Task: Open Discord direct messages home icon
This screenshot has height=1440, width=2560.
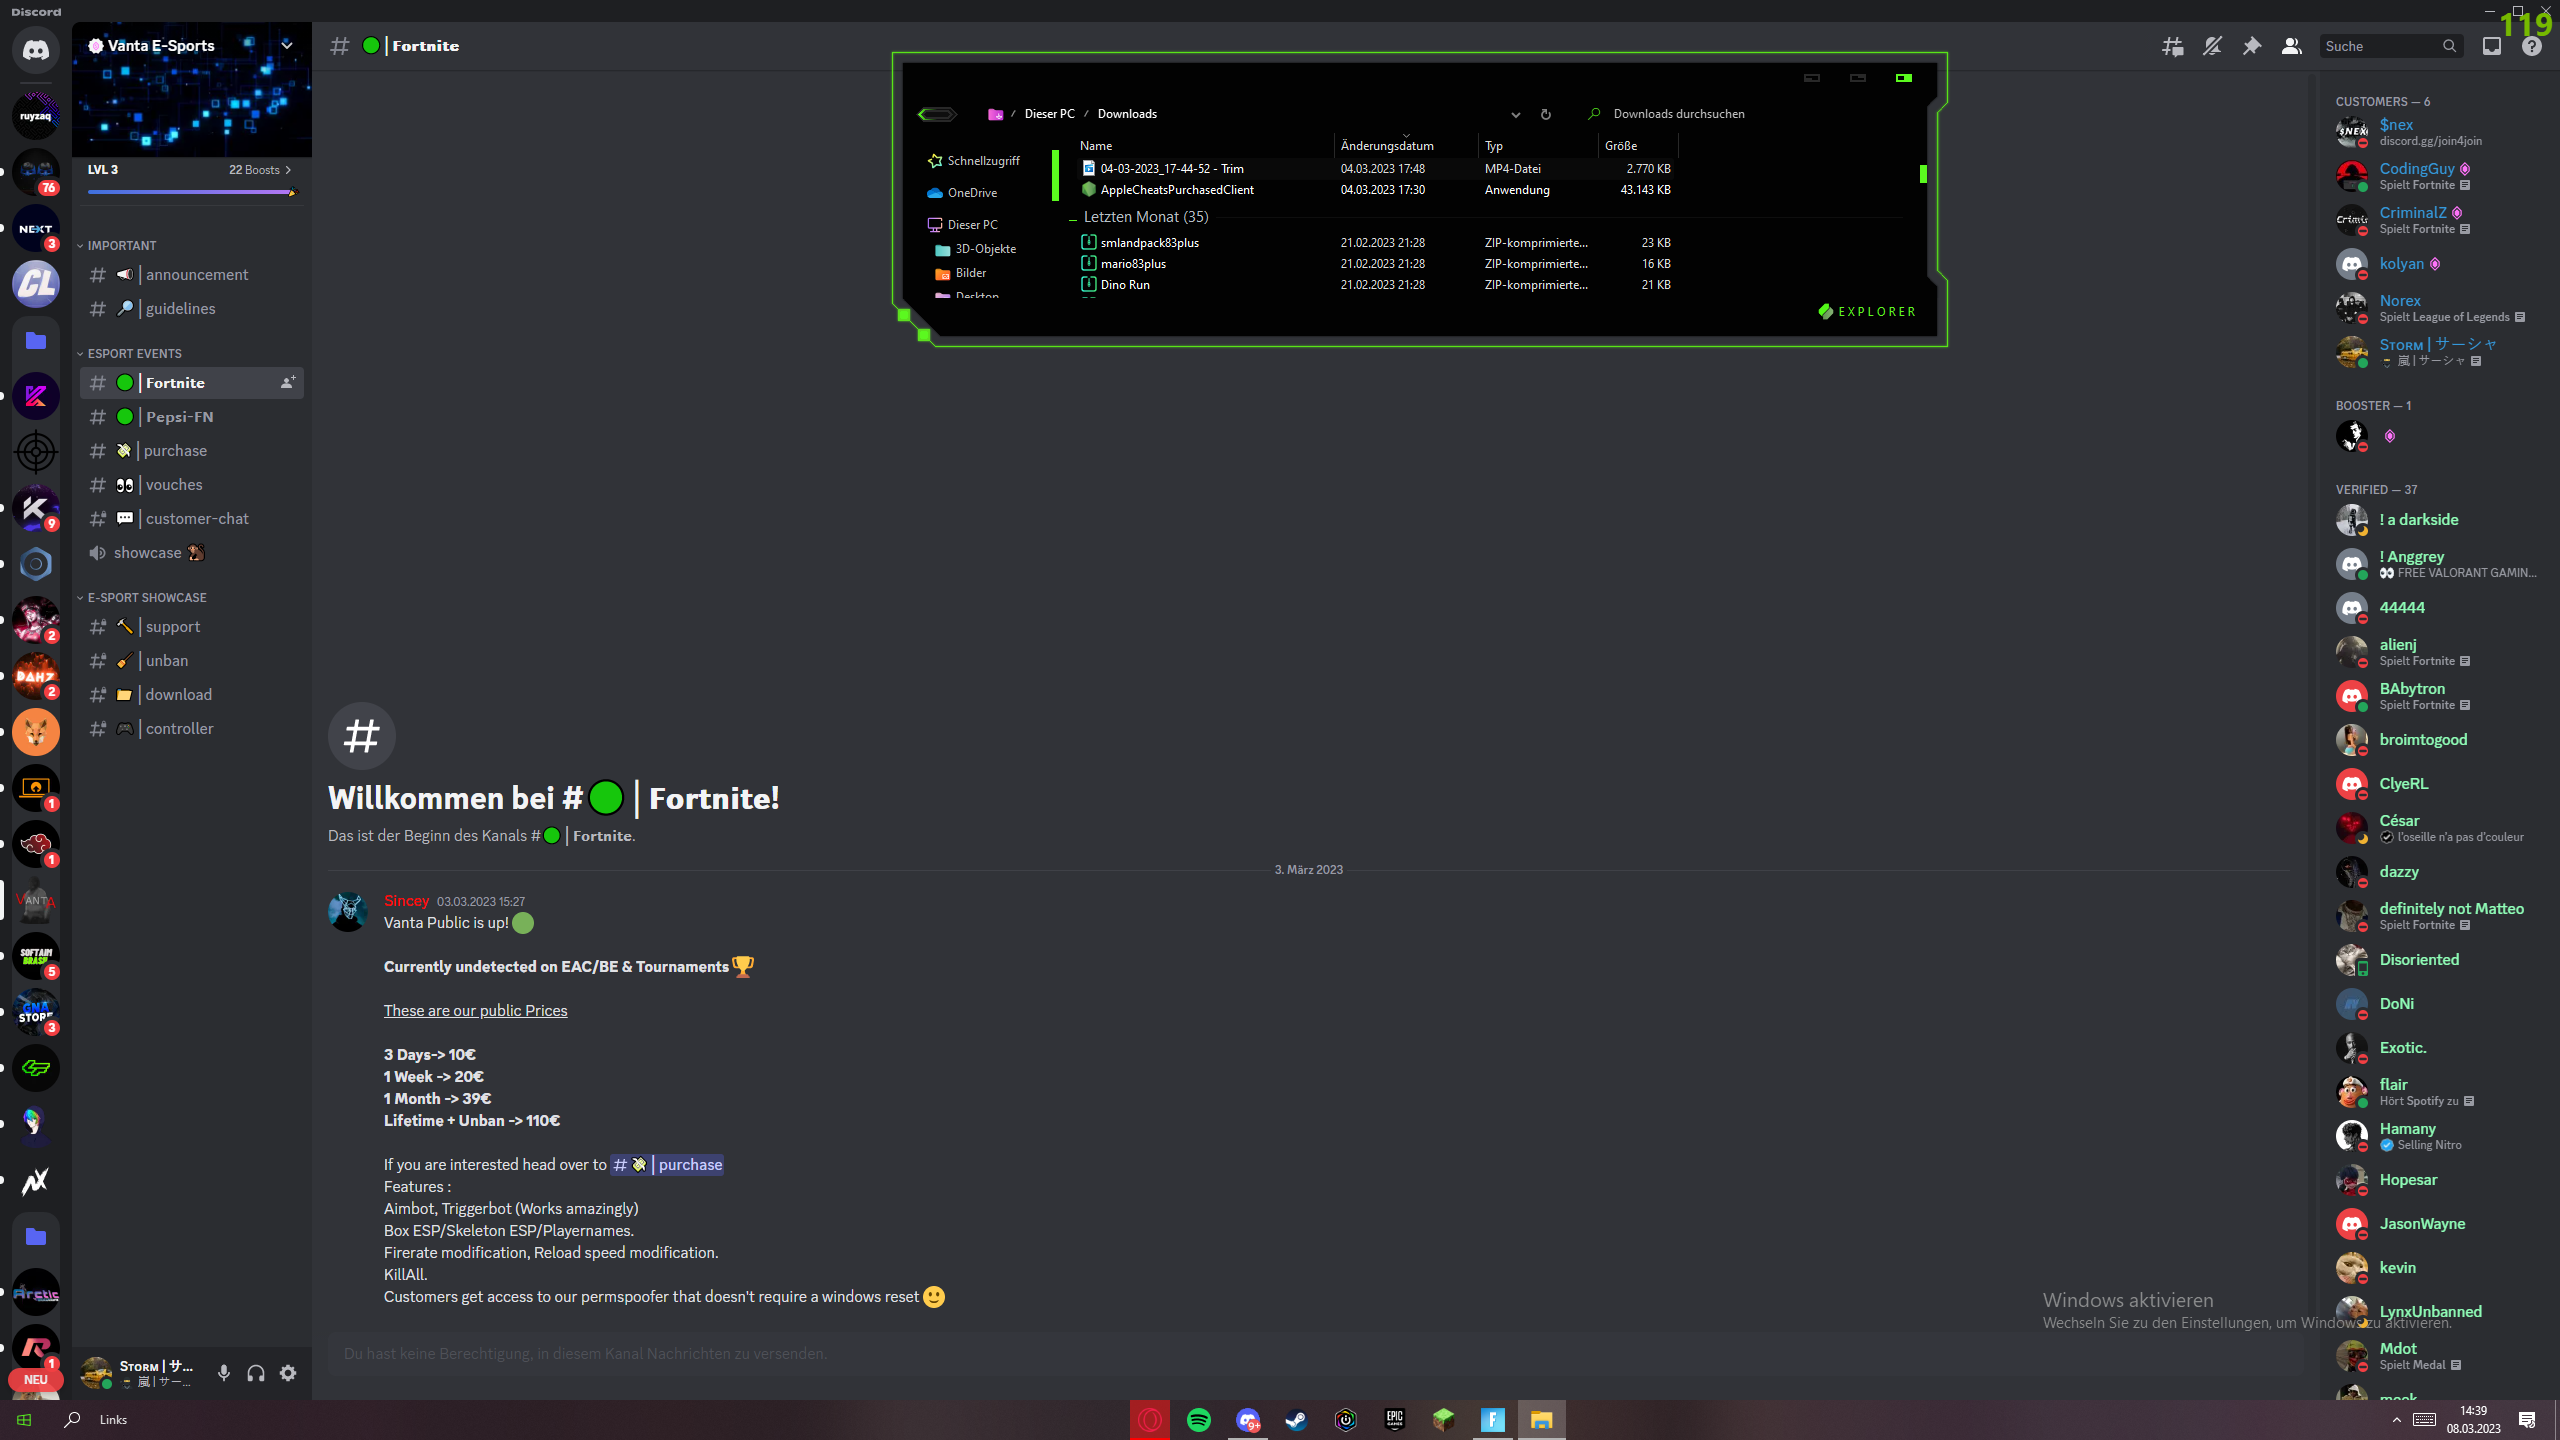Action: click(x=36, y=50)
